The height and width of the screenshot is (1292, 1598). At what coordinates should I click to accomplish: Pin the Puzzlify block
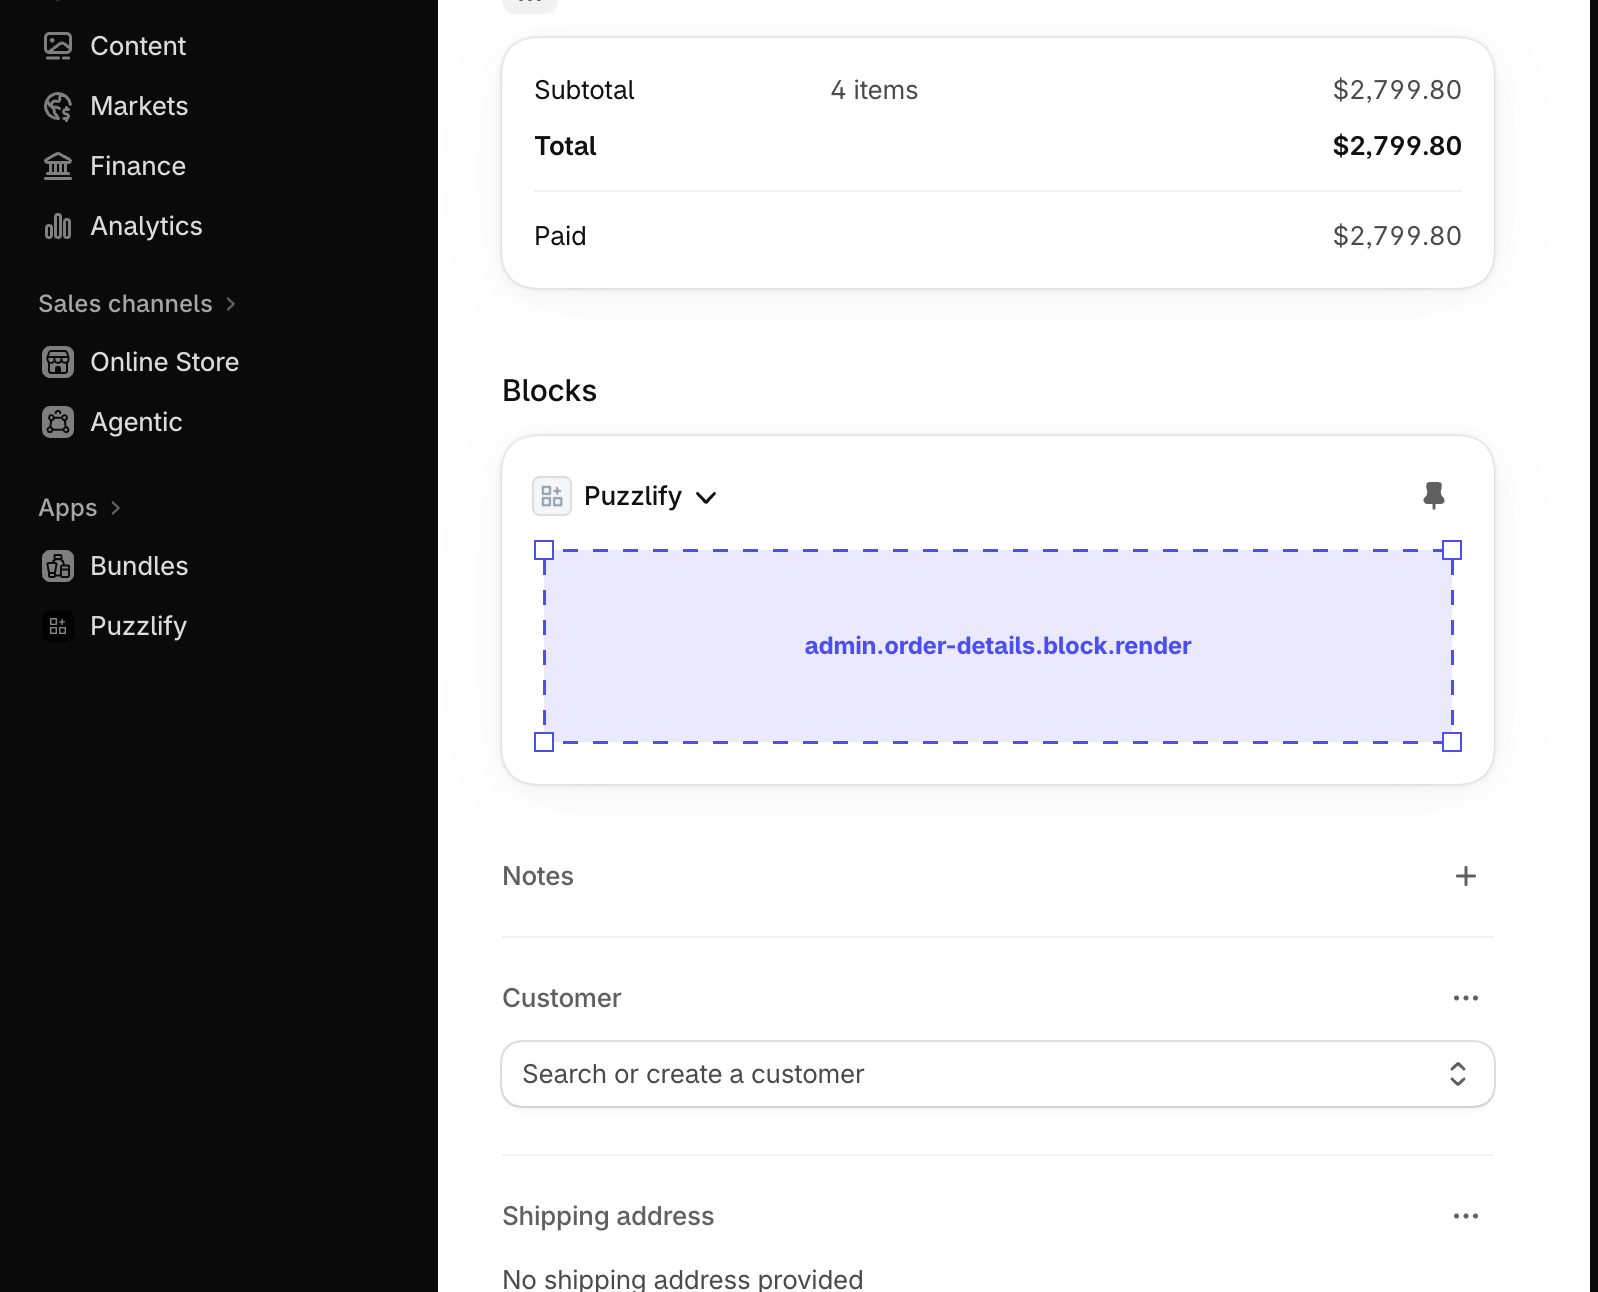pos(1434,495)
